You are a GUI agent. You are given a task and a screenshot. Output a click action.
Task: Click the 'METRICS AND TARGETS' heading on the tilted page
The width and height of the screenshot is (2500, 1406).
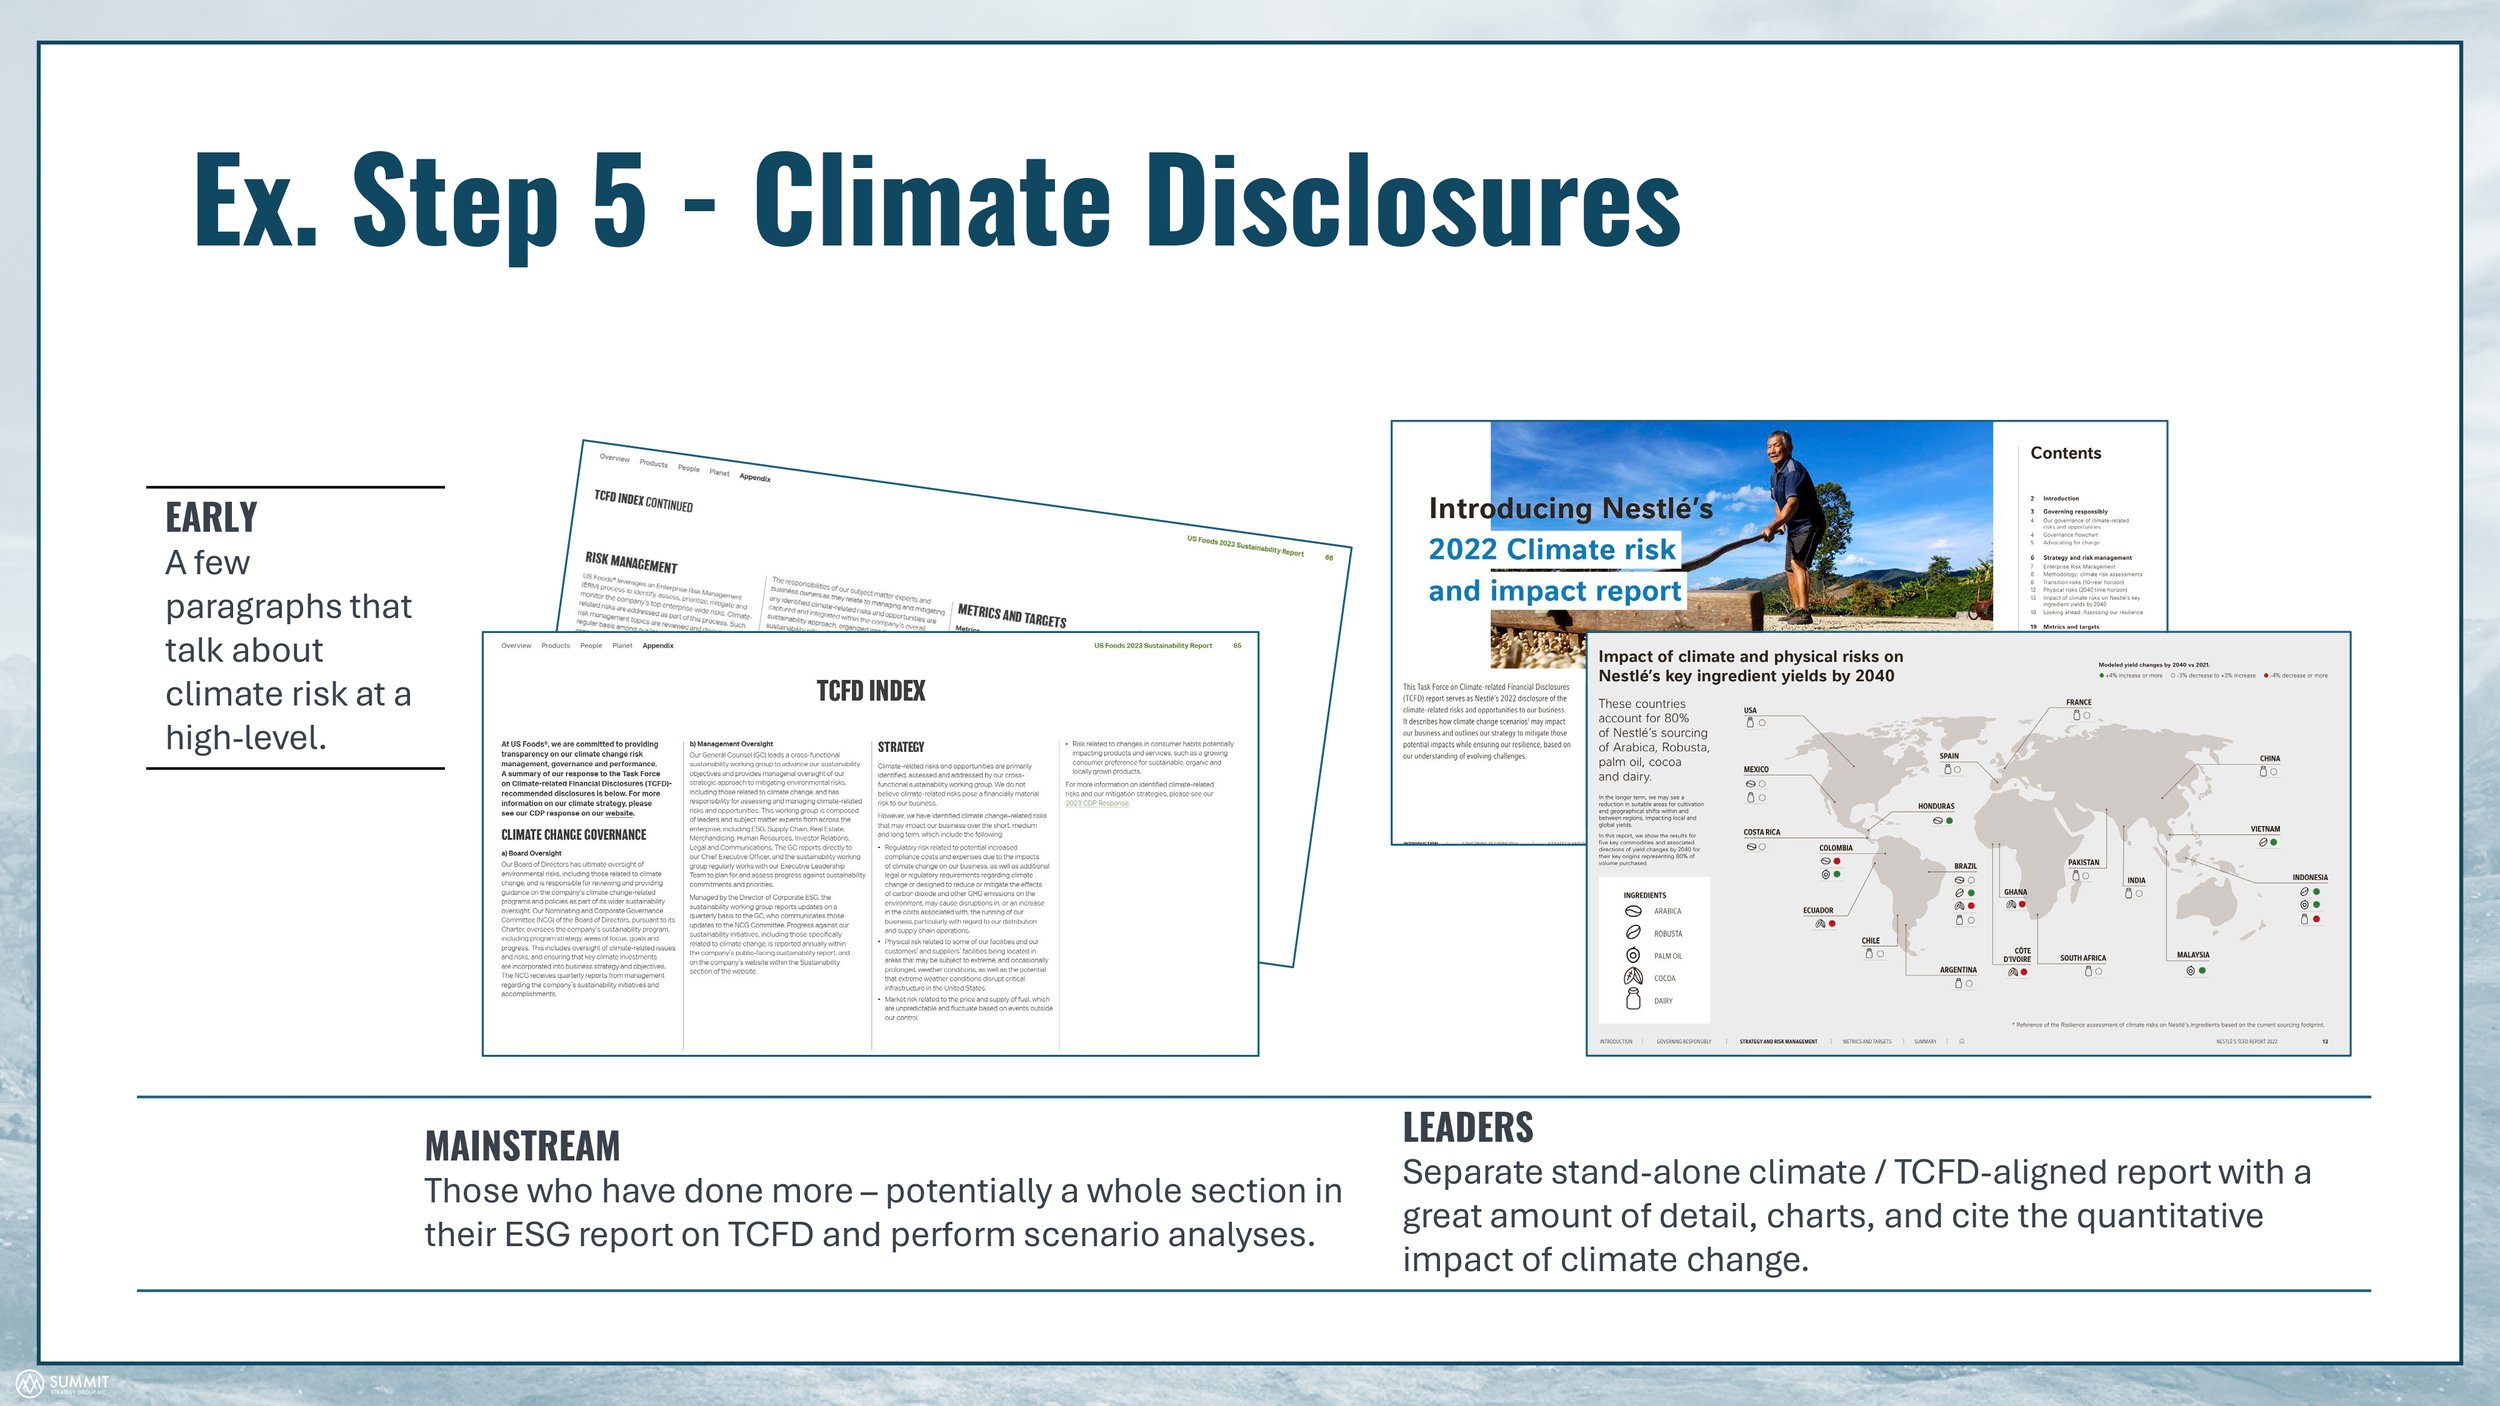tap(1012, 615)
